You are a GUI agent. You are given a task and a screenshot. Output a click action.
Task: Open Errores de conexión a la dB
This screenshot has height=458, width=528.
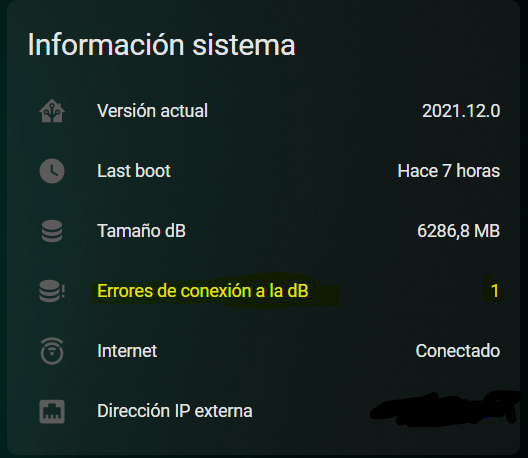click(x=203, y=291)
